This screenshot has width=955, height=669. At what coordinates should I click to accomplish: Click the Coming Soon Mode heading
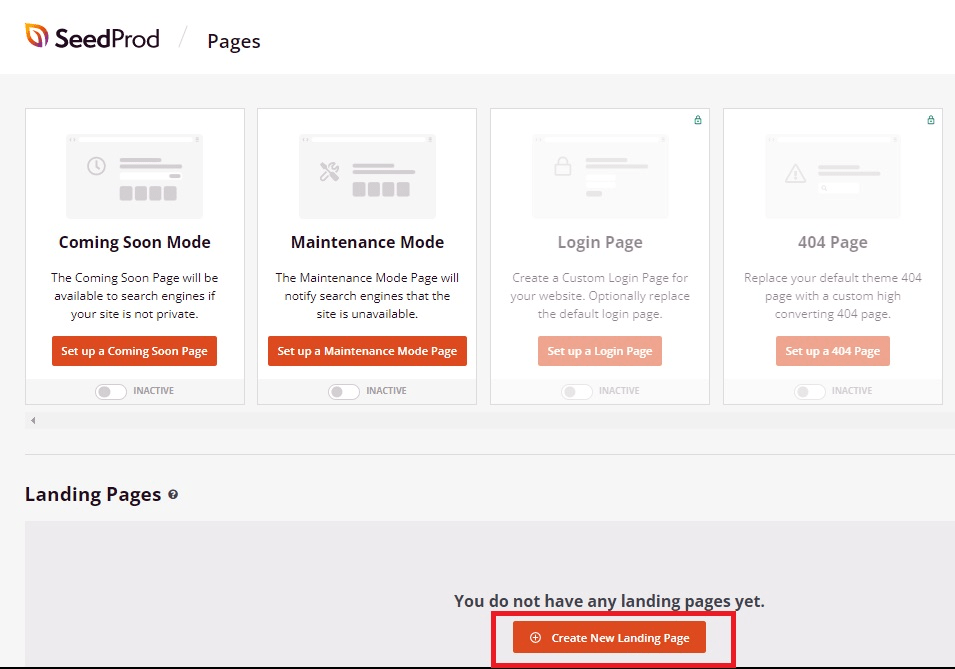pyautogui.click(x=134, y=242)
